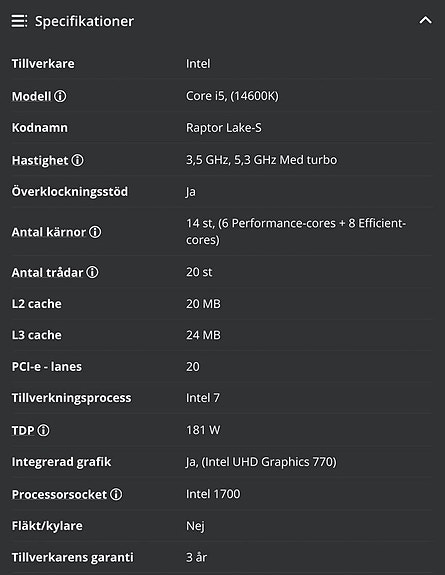Open the Hastighet info icon
445x575 pixels.
pos(77,160)
